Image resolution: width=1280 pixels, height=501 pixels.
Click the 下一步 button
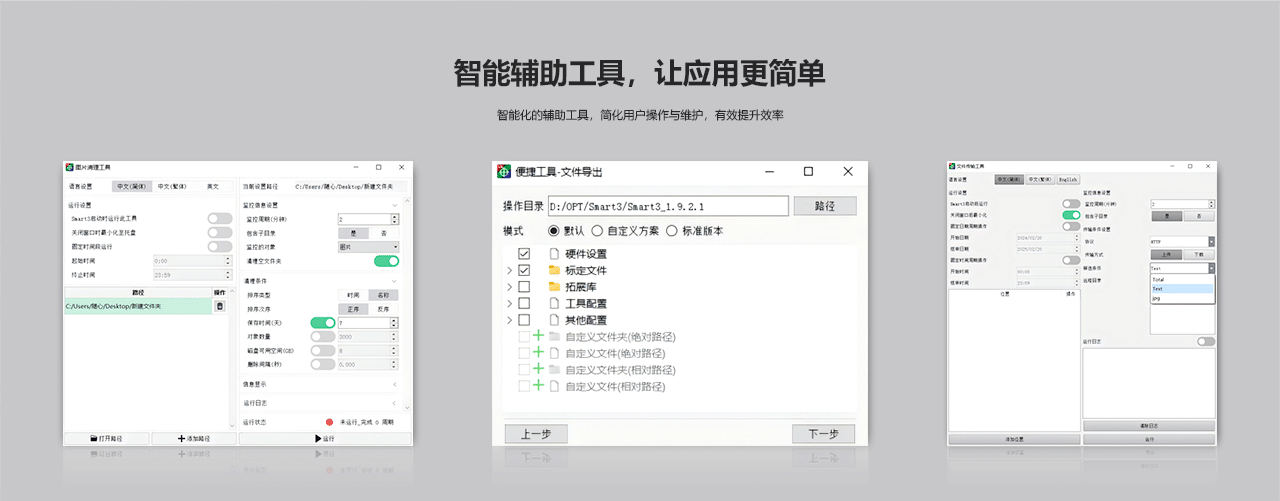point(823,434)
